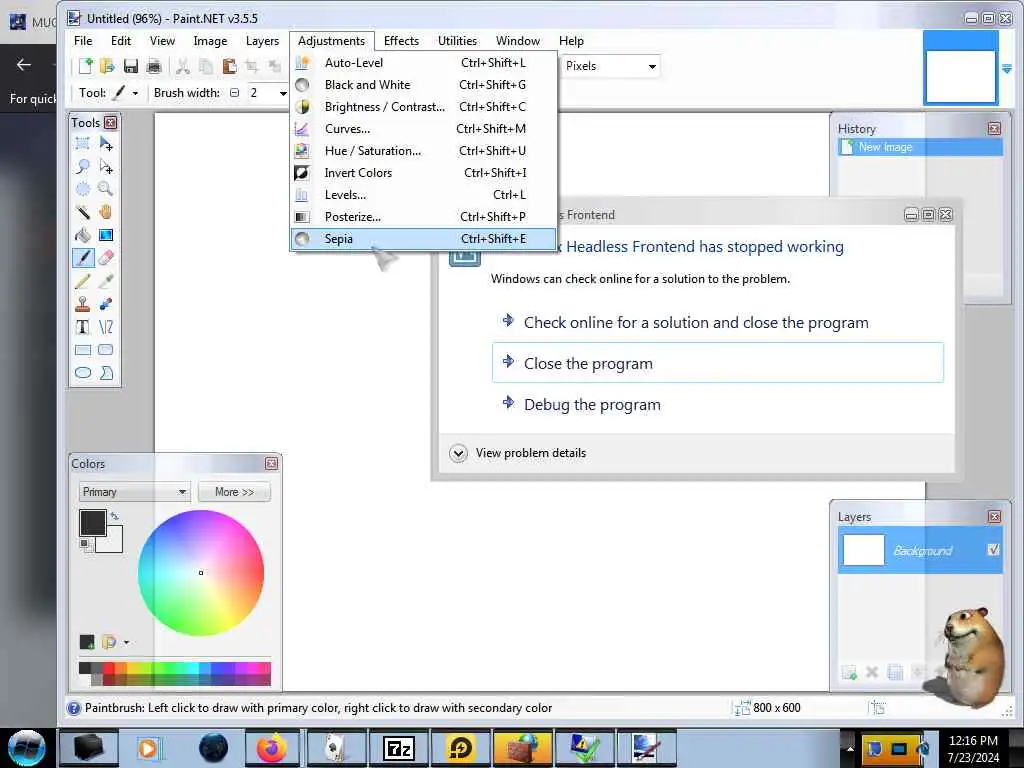This screenshot has width=1024, height=768.
Task: Select the Lasso Select tool
Action: point(83,167)
